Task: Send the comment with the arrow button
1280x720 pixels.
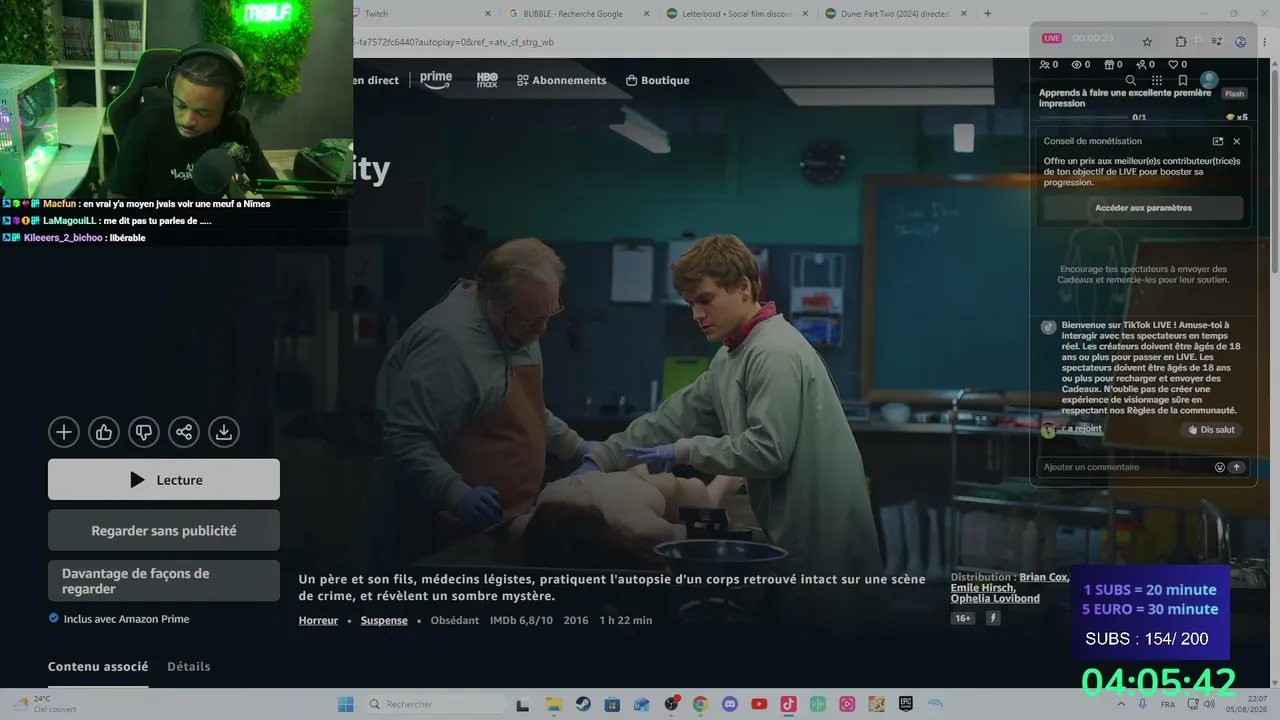Action: (x=1237, y=467)
